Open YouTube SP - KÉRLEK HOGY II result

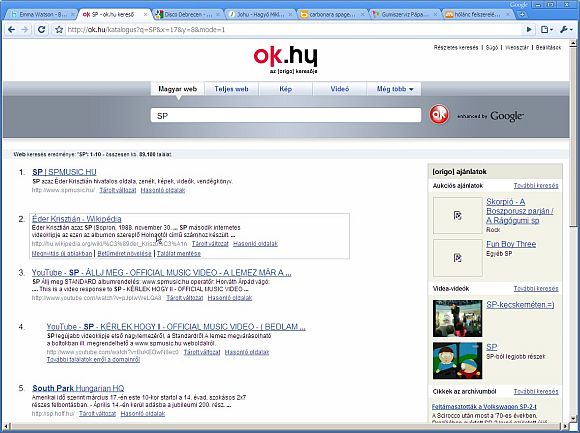pos(176,327)
